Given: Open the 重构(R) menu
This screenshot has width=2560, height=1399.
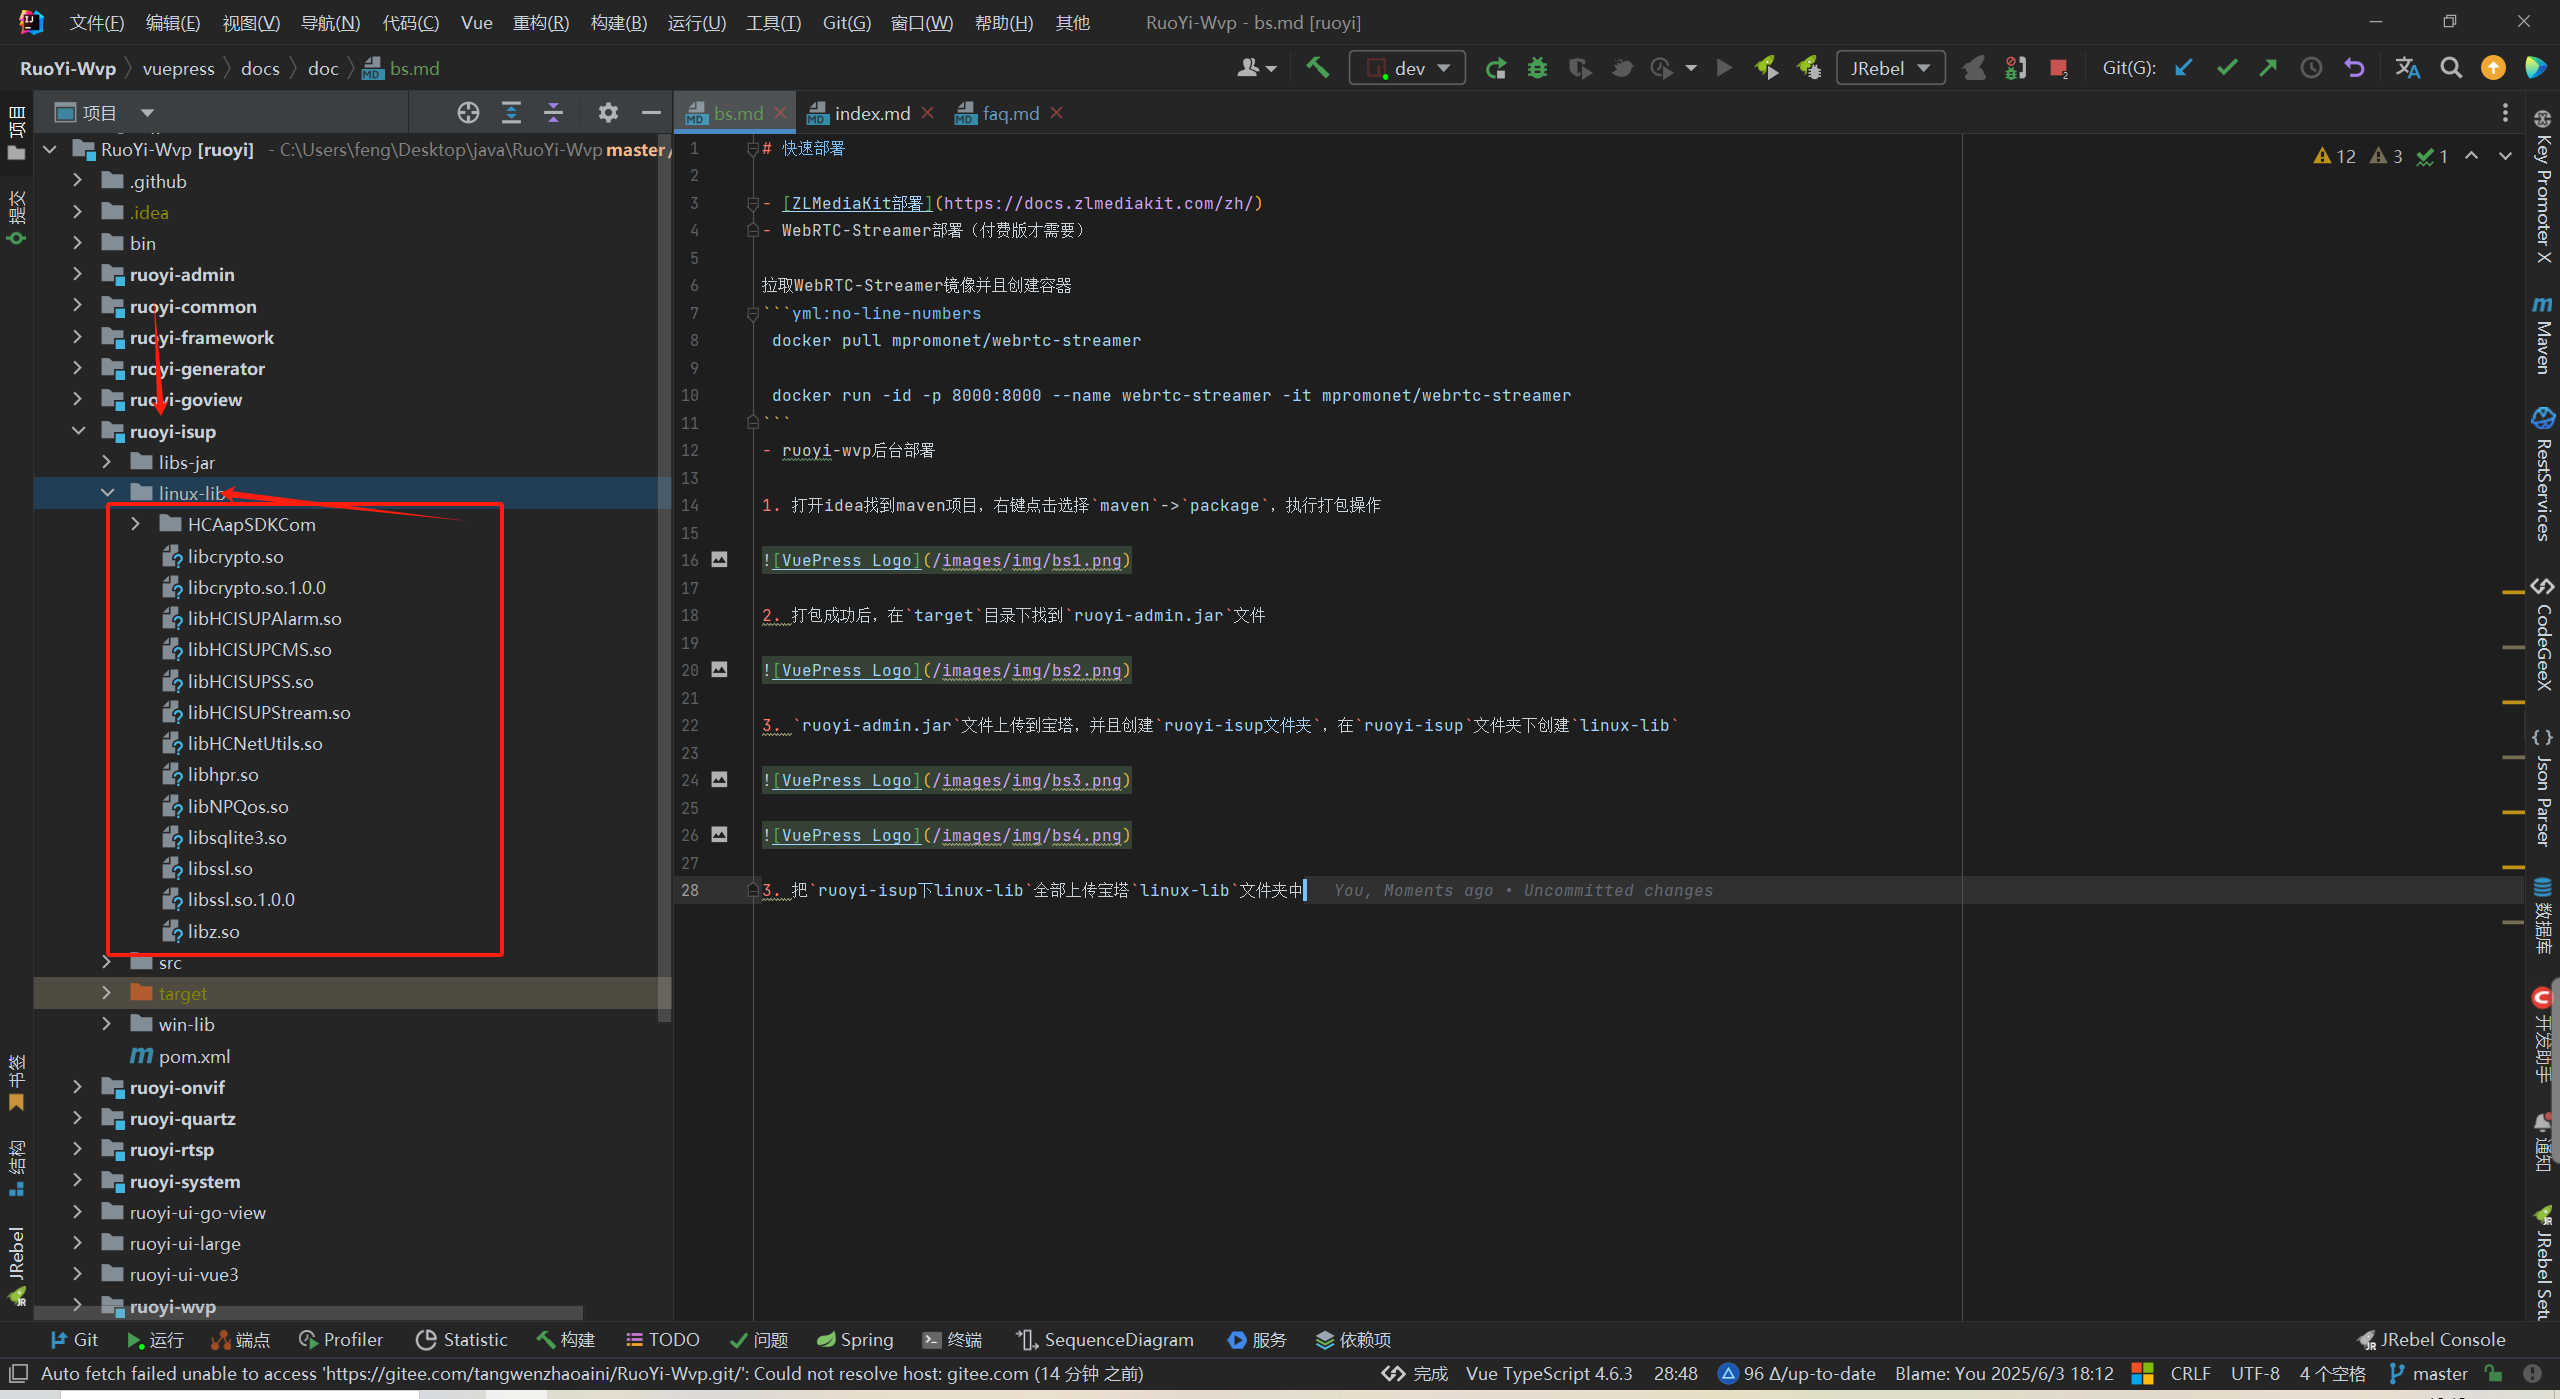Looking at the screenshot, I should 541,22.
